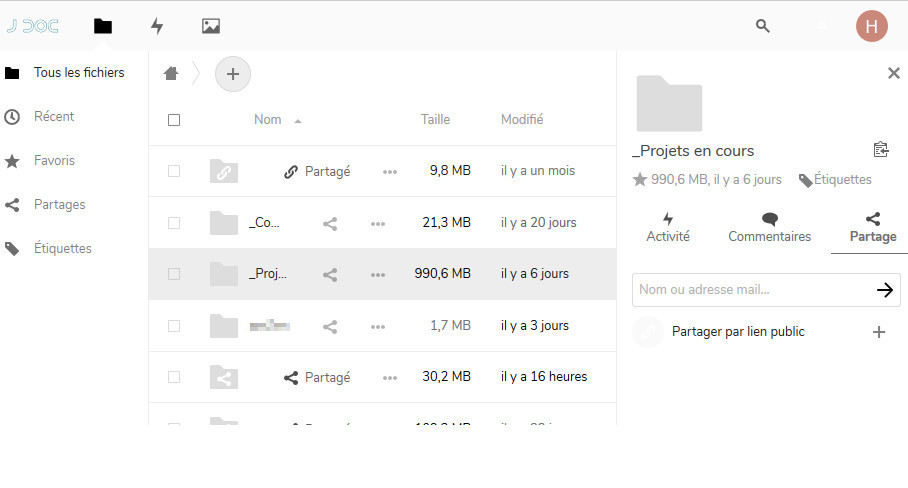Viewport: 908px width, 488px height.
Task: Add a public link via Partager par lien public
Action: [878, 332]
